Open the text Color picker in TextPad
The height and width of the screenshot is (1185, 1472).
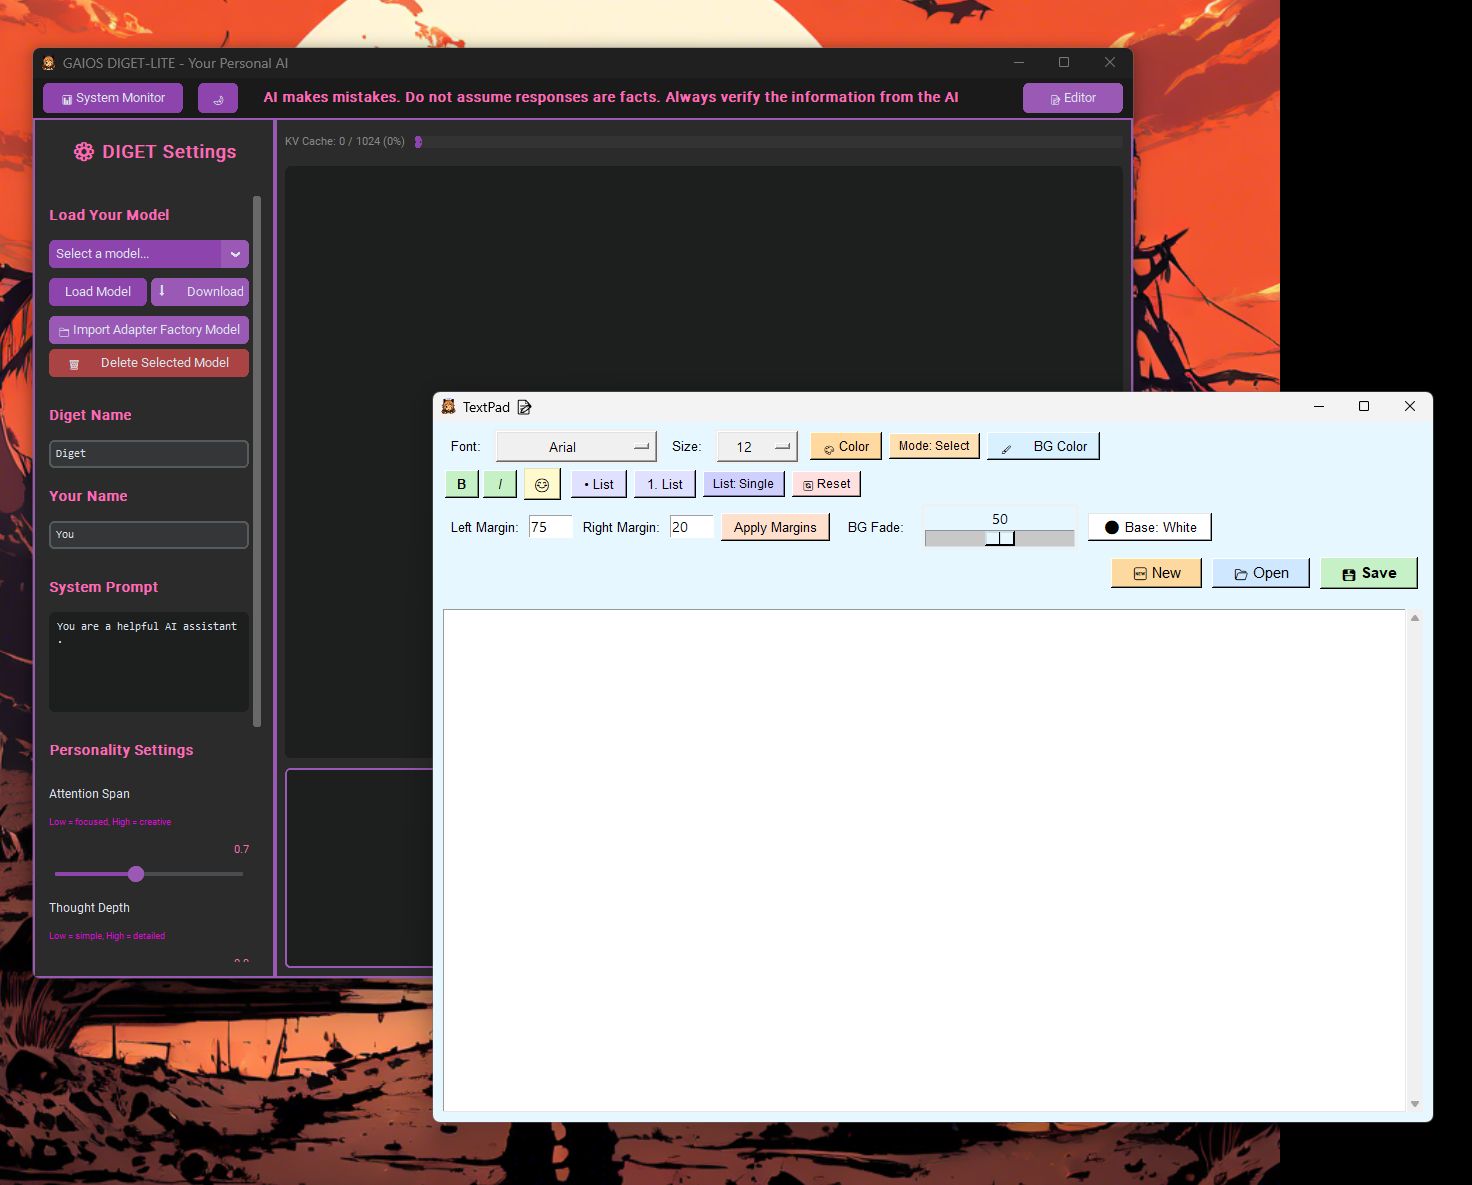click(x=846, y=446)
